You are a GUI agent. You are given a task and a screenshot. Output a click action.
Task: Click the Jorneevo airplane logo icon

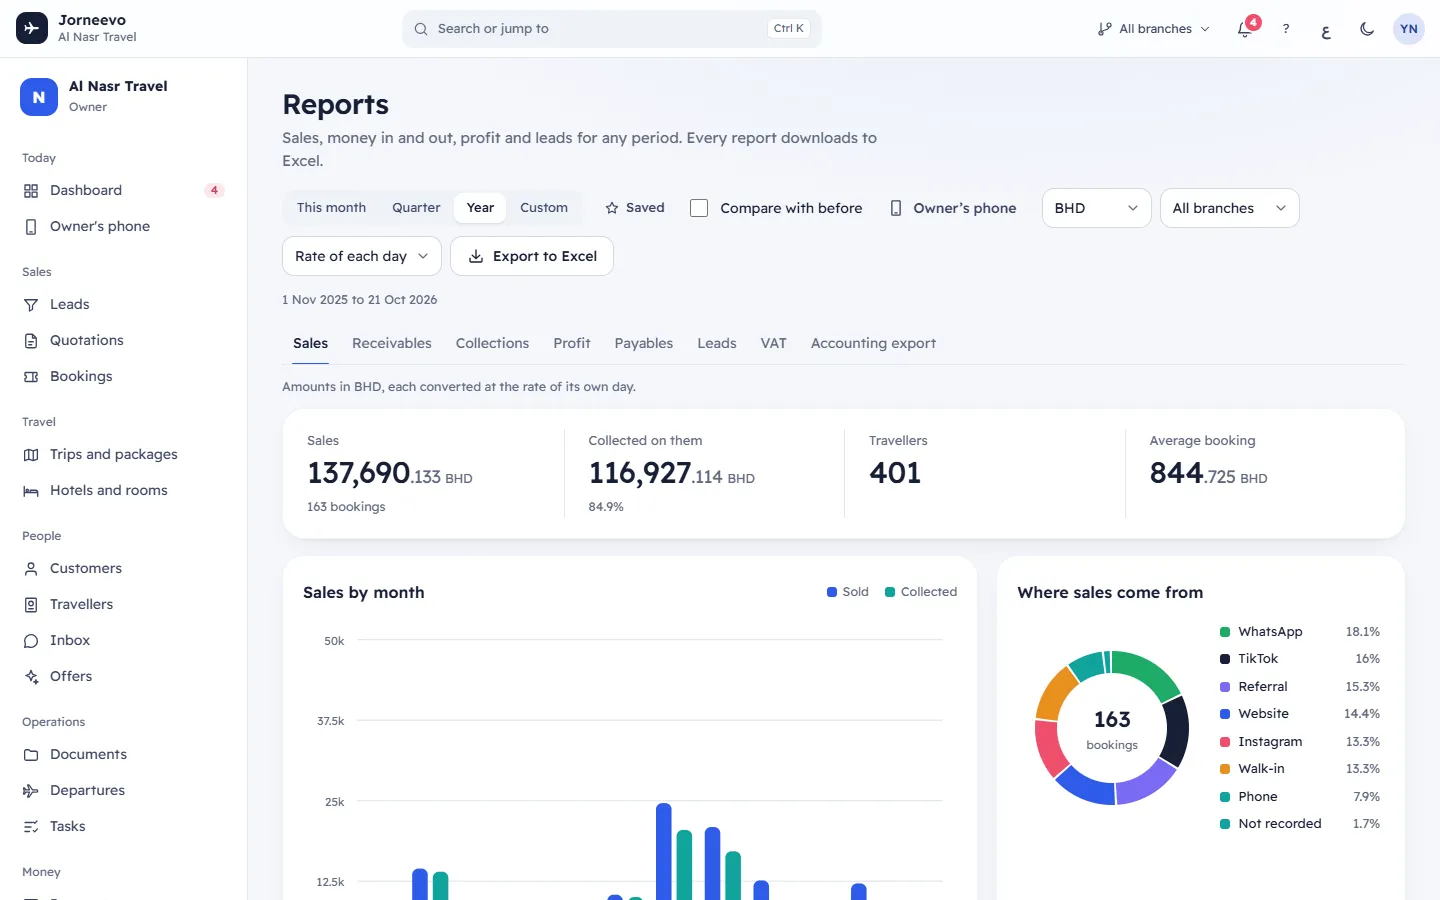(x=32, y=28)
